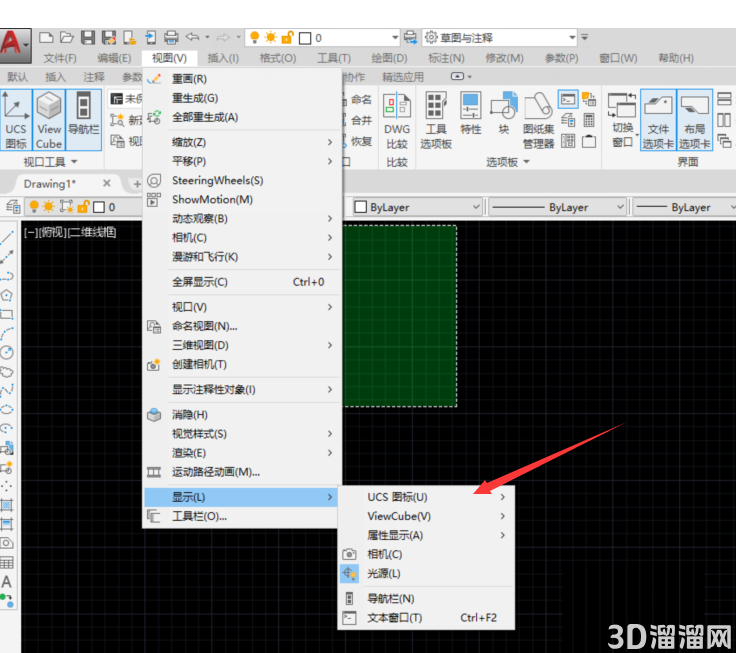The image size is (736, 653).
Task: Click the Save As disk icon
Action: point(109,38)
